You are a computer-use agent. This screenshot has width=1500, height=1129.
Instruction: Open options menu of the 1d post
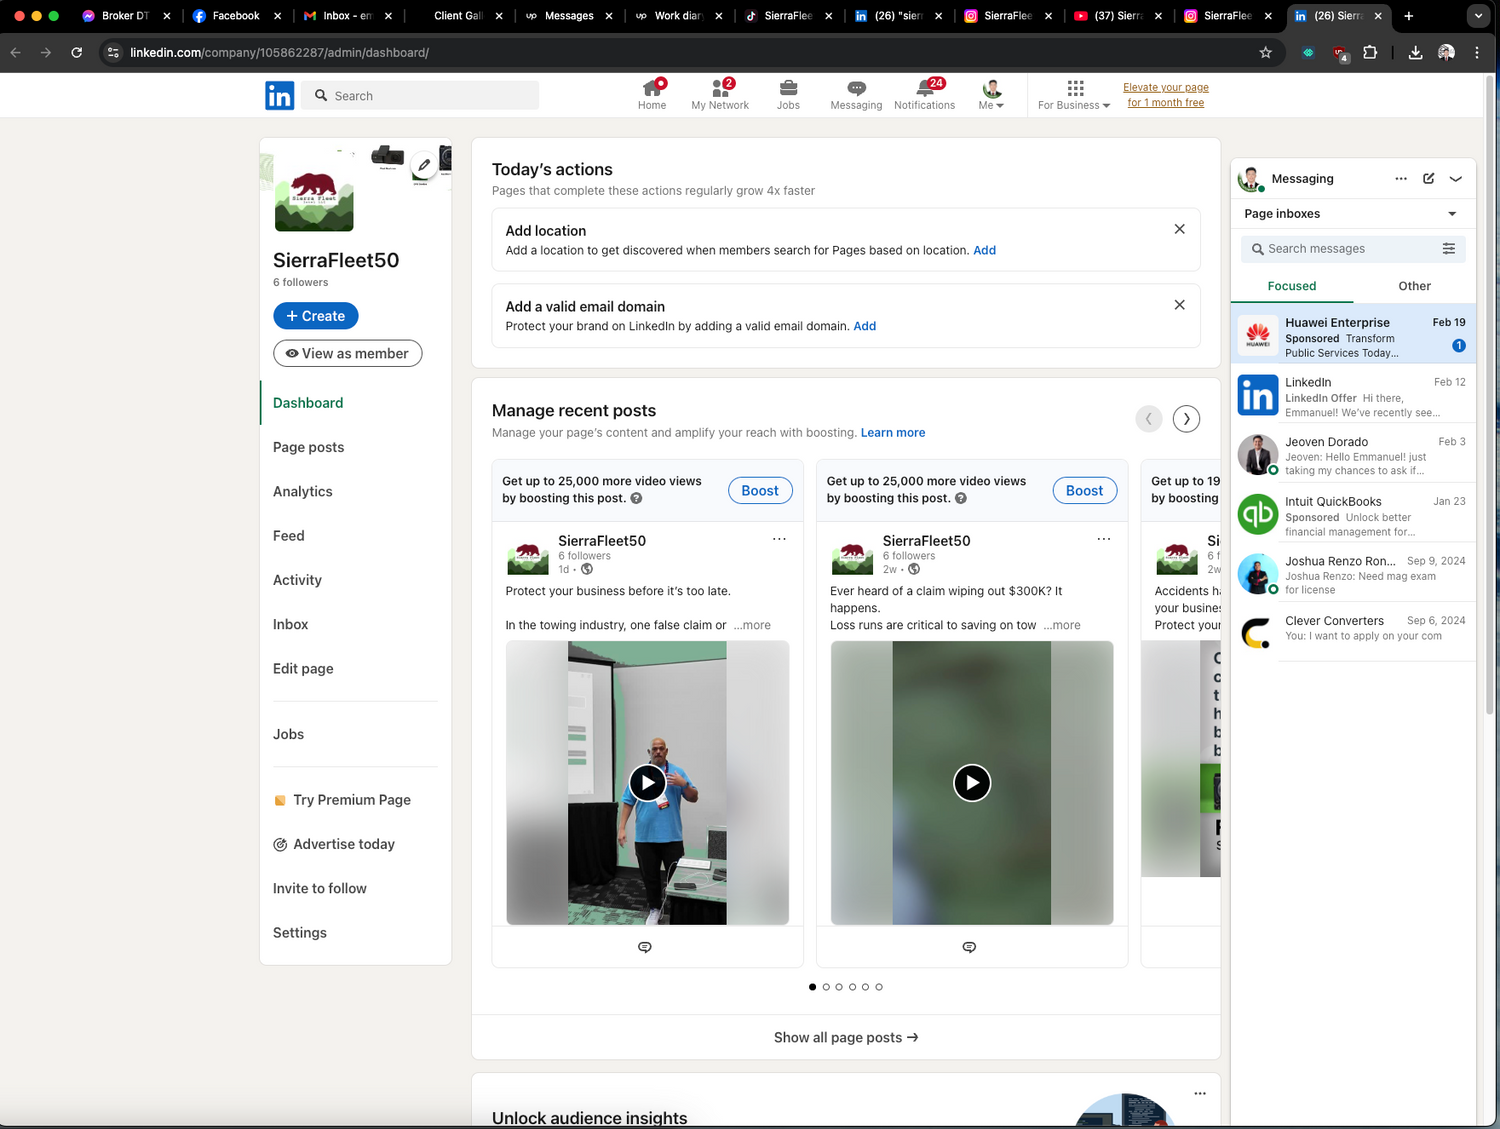pyautogui.click(x=779, y=539)
